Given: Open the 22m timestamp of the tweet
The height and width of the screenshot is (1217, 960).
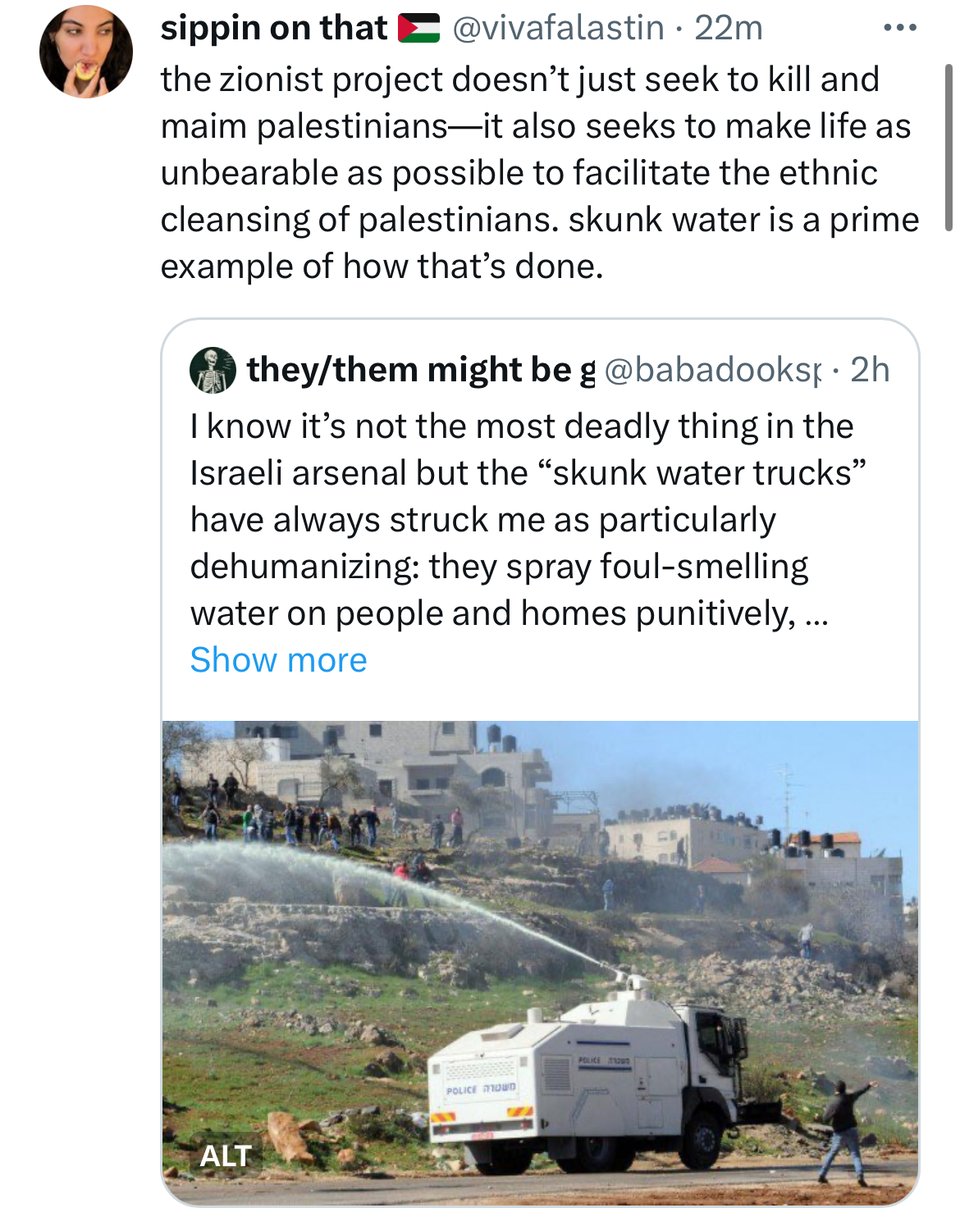Looking at the screenshot, I should (728, 29).
